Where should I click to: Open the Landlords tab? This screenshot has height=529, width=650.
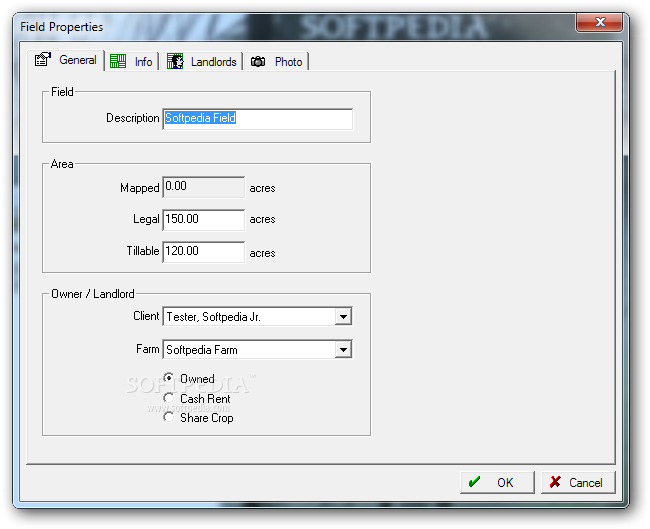coord(202,61)
